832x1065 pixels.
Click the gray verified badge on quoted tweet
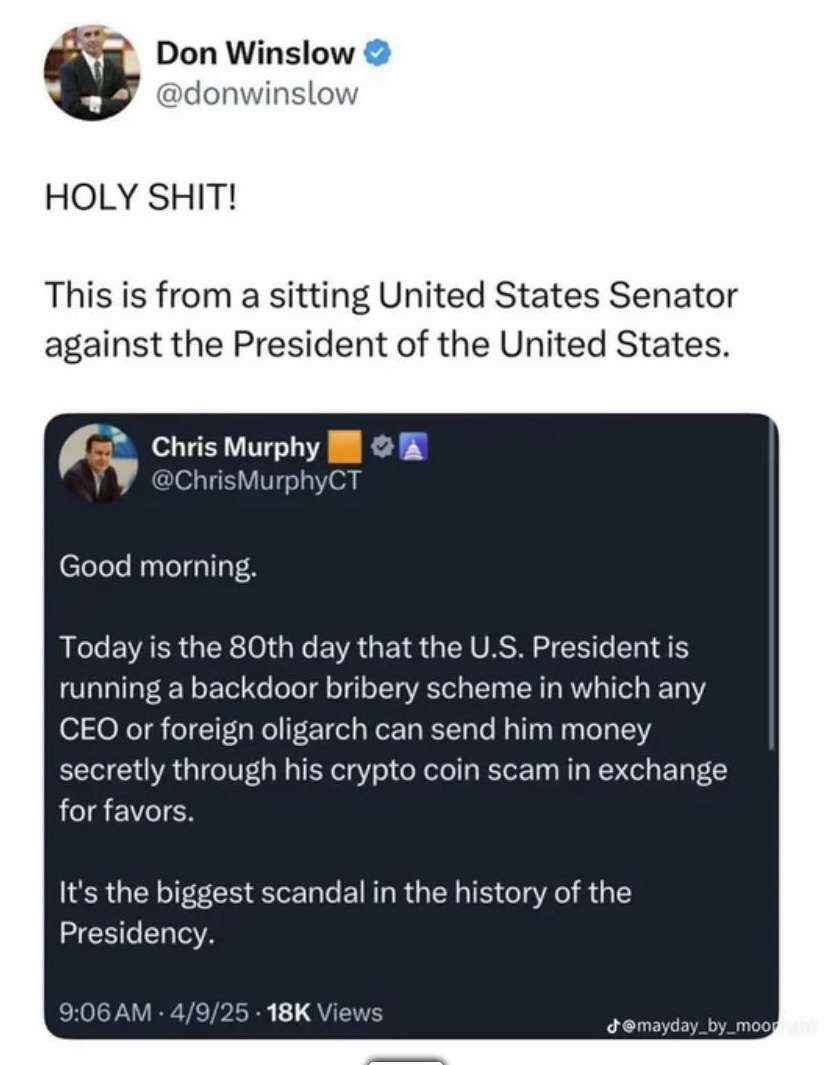381,447
